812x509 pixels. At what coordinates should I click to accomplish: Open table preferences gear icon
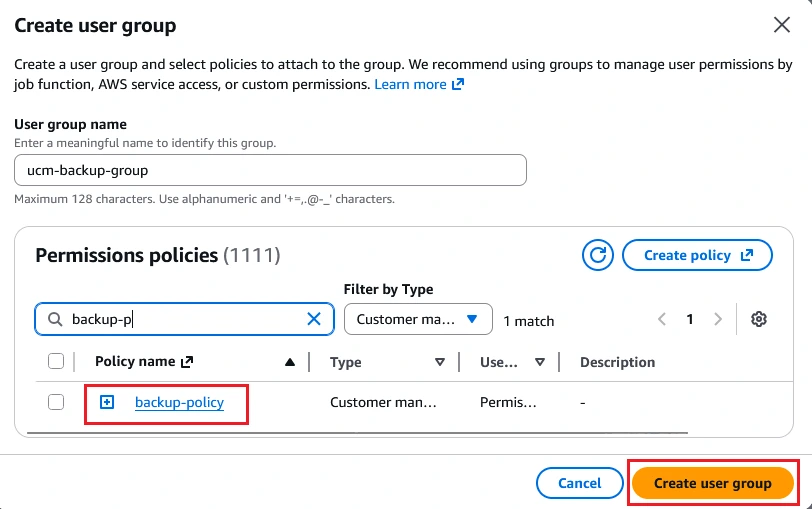(x=759, y=319)
